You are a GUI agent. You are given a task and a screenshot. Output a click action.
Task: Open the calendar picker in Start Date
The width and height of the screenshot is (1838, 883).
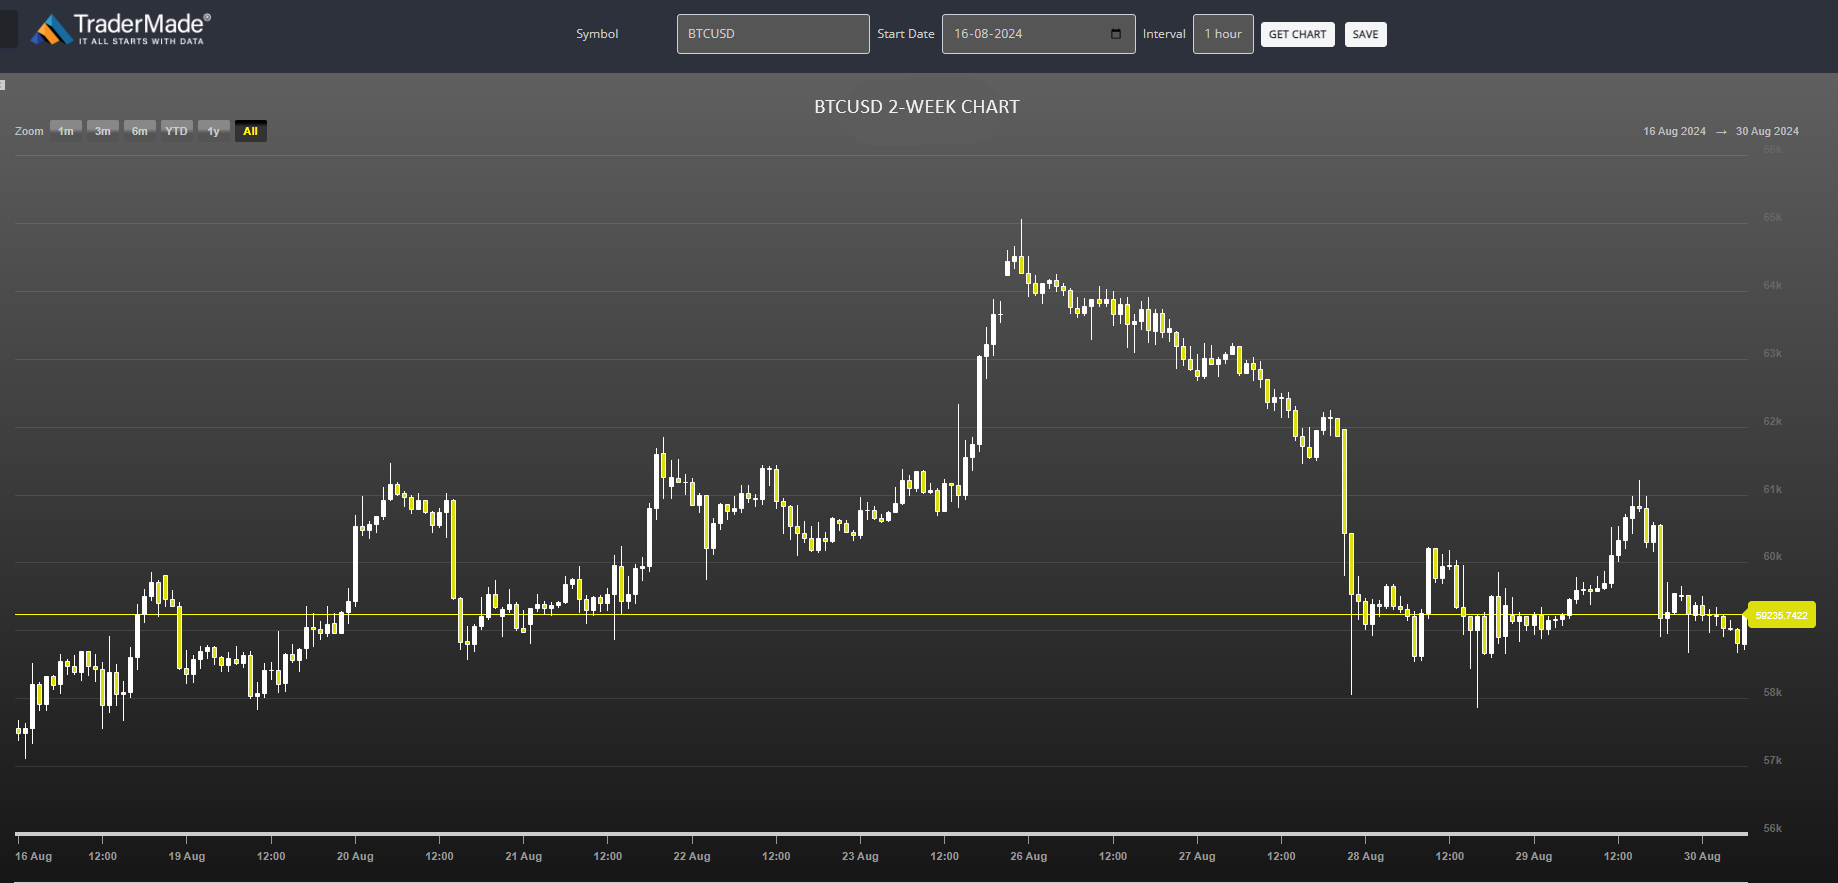click(1116, 34)
